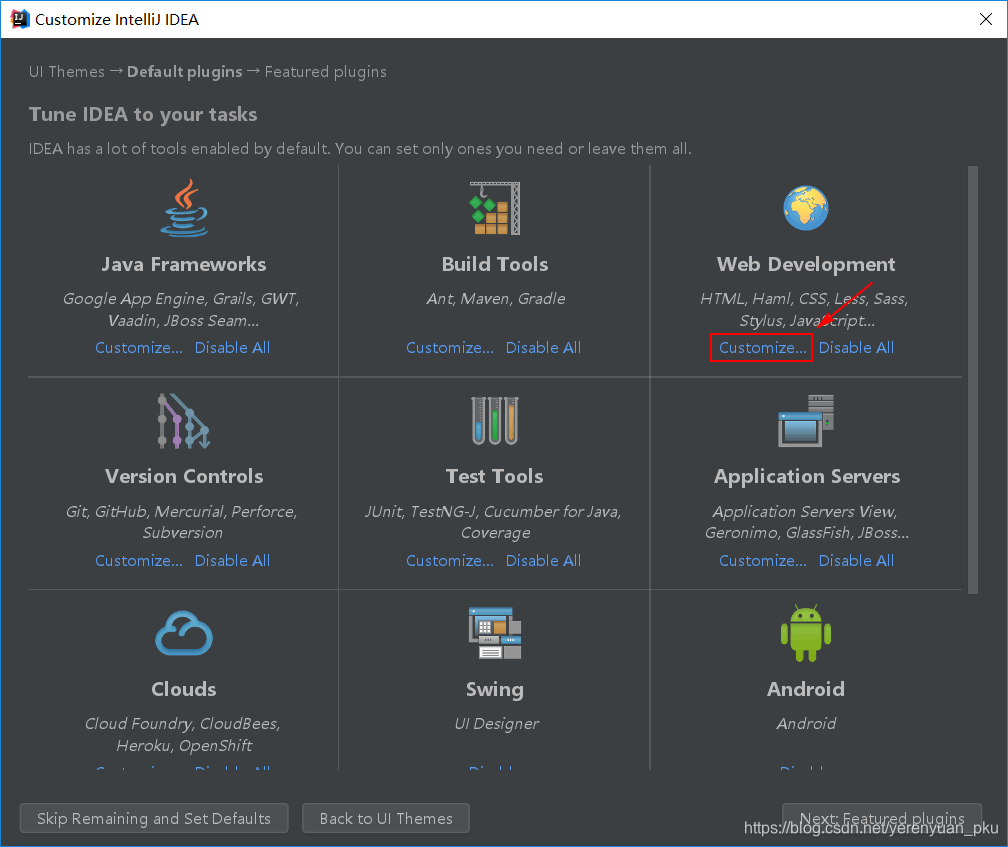Click the Android heading text

pos(806,689)
